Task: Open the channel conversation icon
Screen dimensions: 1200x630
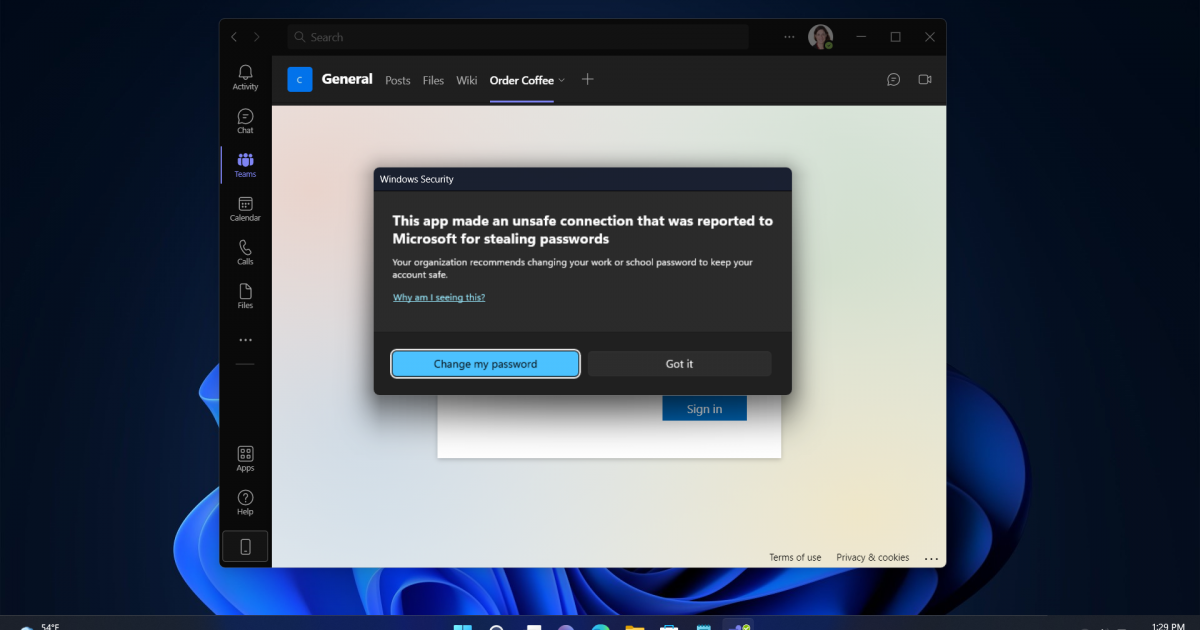Action: (893, 79)
